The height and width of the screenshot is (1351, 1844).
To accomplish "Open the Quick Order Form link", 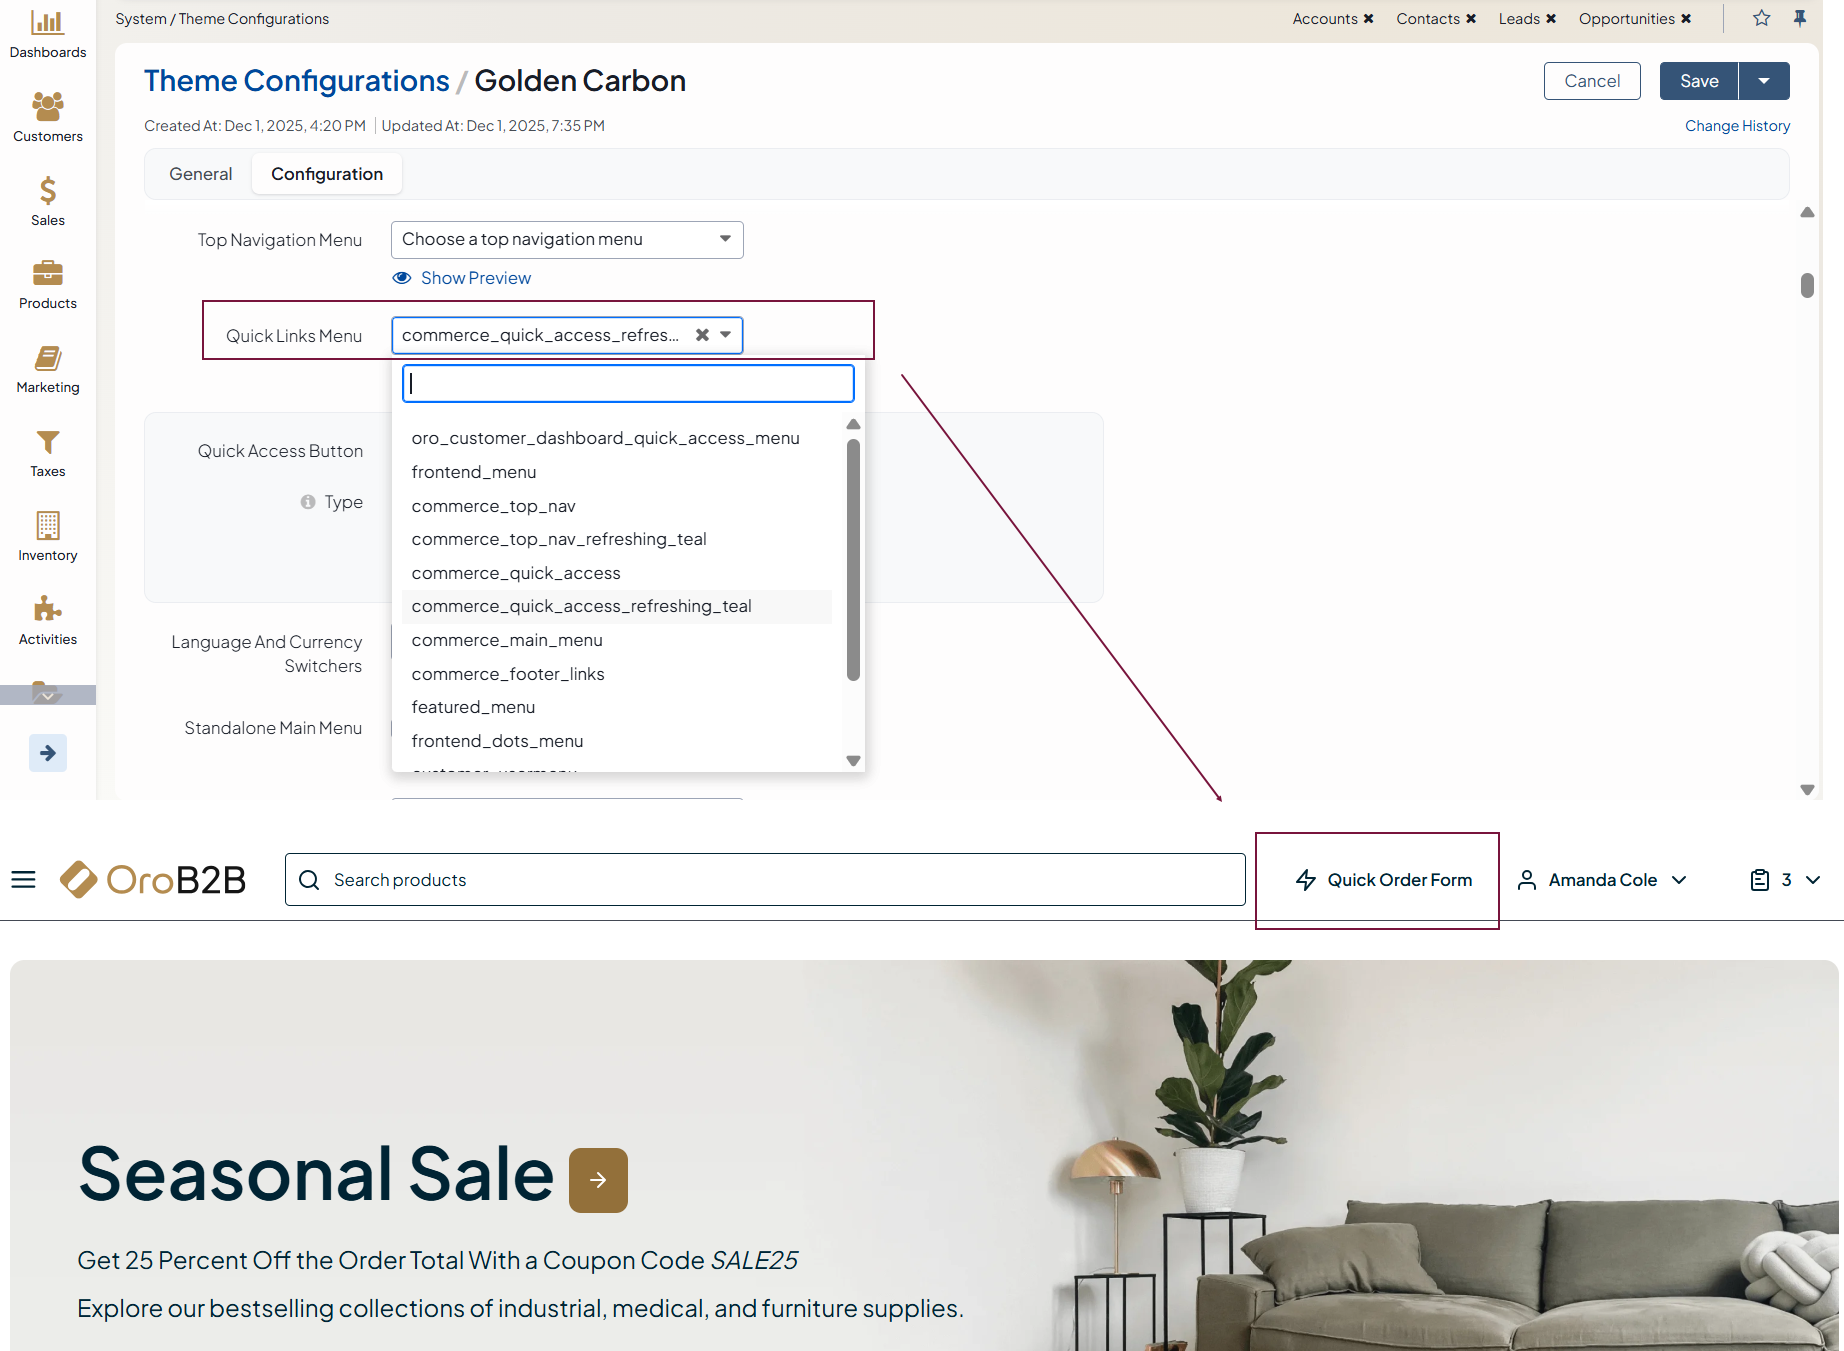I will [x=1384, y=880].
